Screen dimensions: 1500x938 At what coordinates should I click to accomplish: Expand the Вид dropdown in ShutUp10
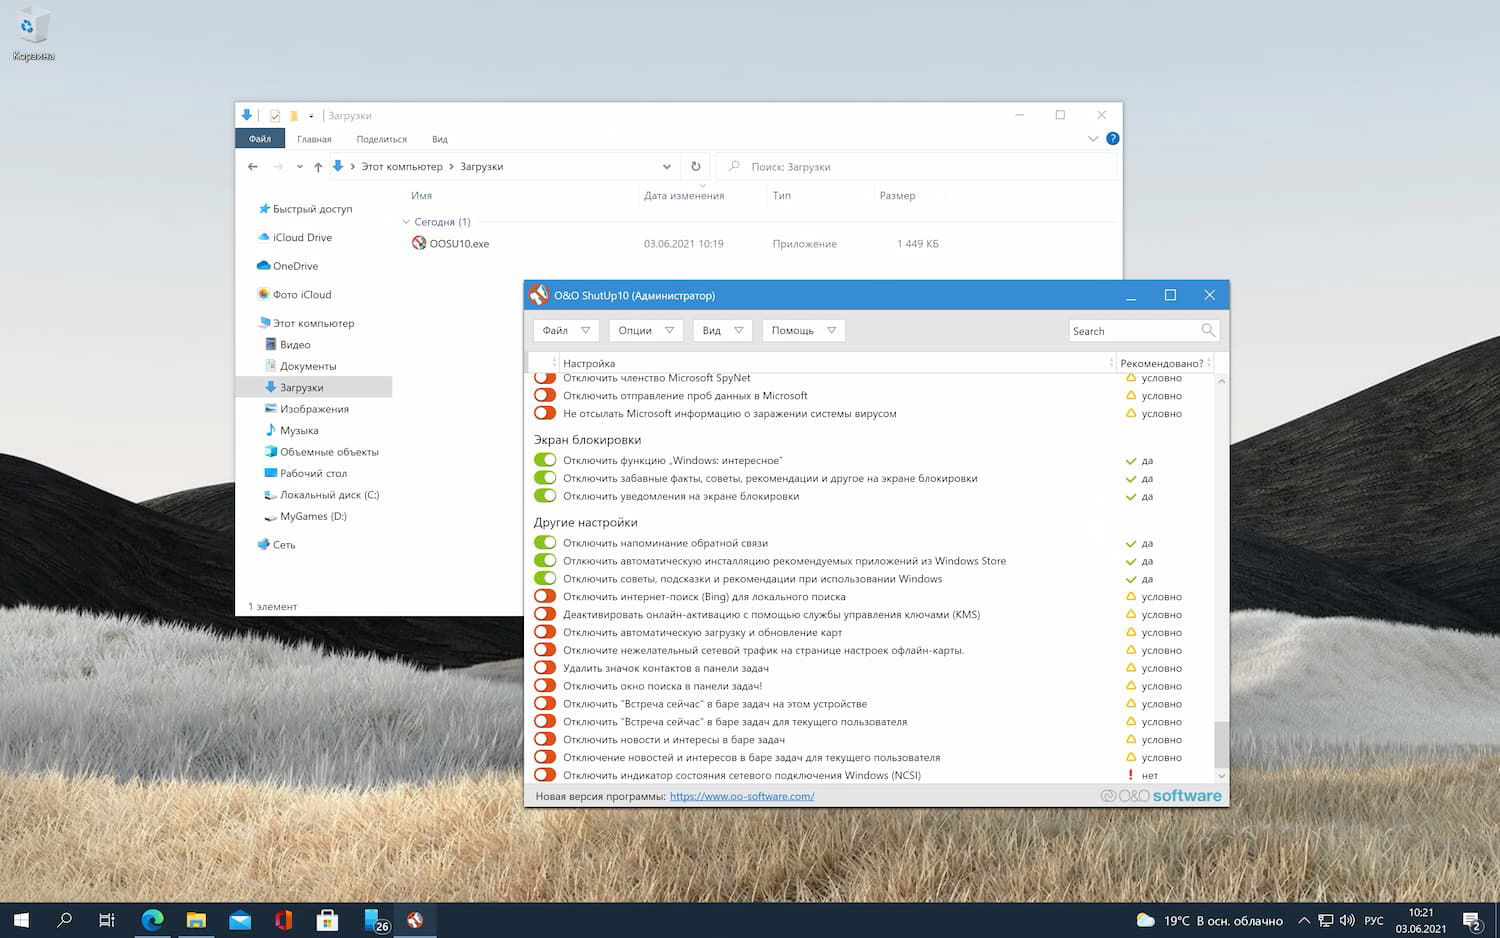[x=722, y=330]
